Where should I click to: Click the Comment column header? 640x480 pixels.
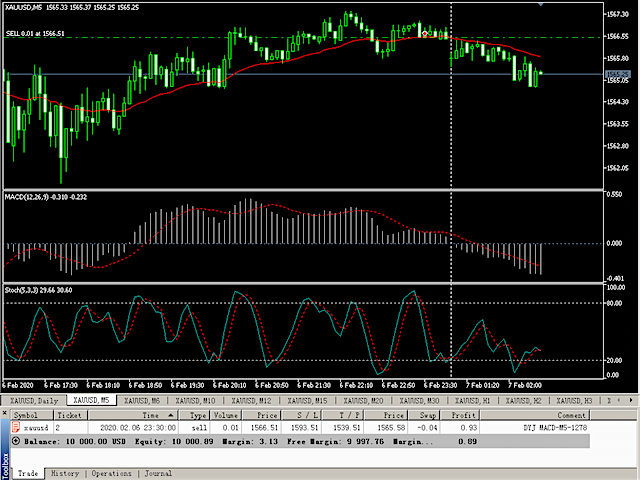573,414
